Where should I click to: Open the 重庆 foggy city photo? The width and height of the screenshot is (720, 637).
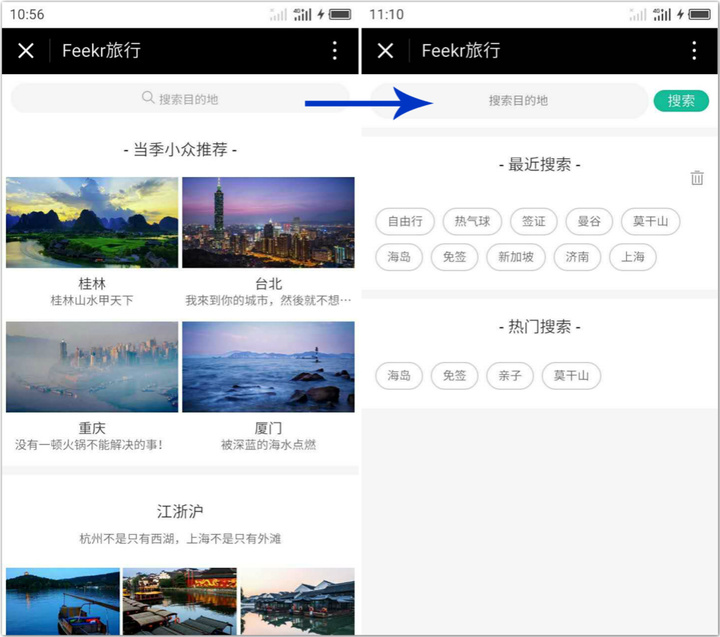[x=92, y=366]
